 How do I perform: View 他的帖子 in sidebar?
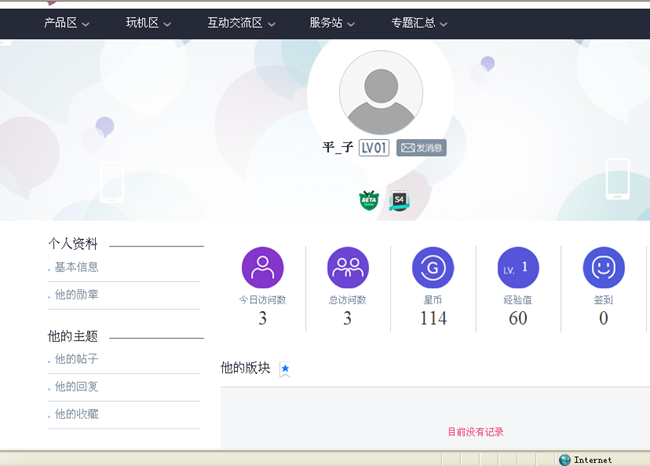click(77, 359)
